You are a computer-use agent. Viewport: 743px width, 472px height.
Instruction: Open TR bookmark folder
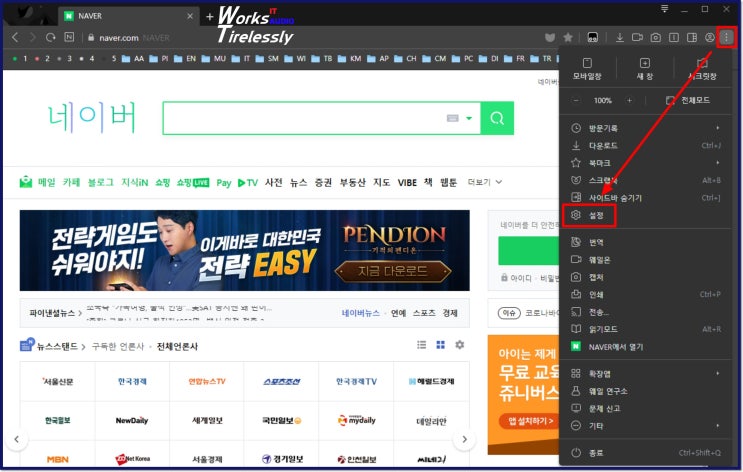(x=541, y=59)
